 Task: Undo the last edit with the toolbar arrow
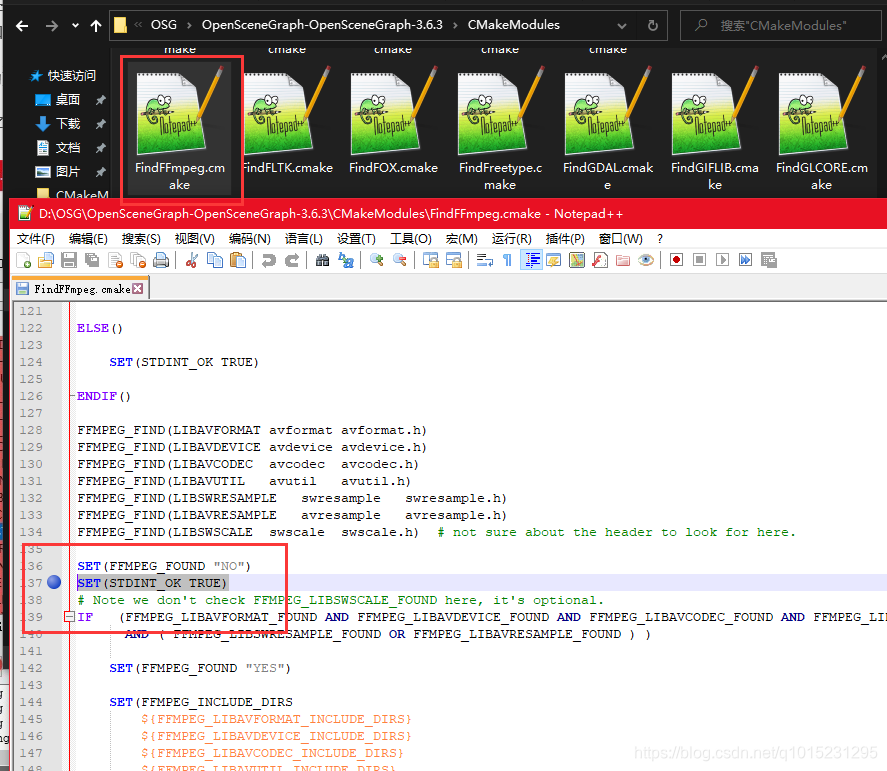coord(269,260)
